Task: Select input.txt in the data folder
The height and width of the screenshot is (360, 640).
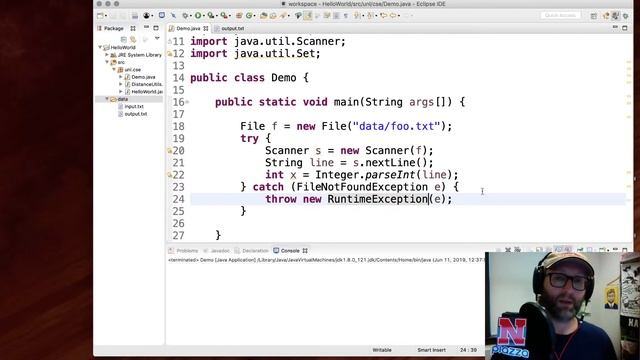Action: pos(134,106)
